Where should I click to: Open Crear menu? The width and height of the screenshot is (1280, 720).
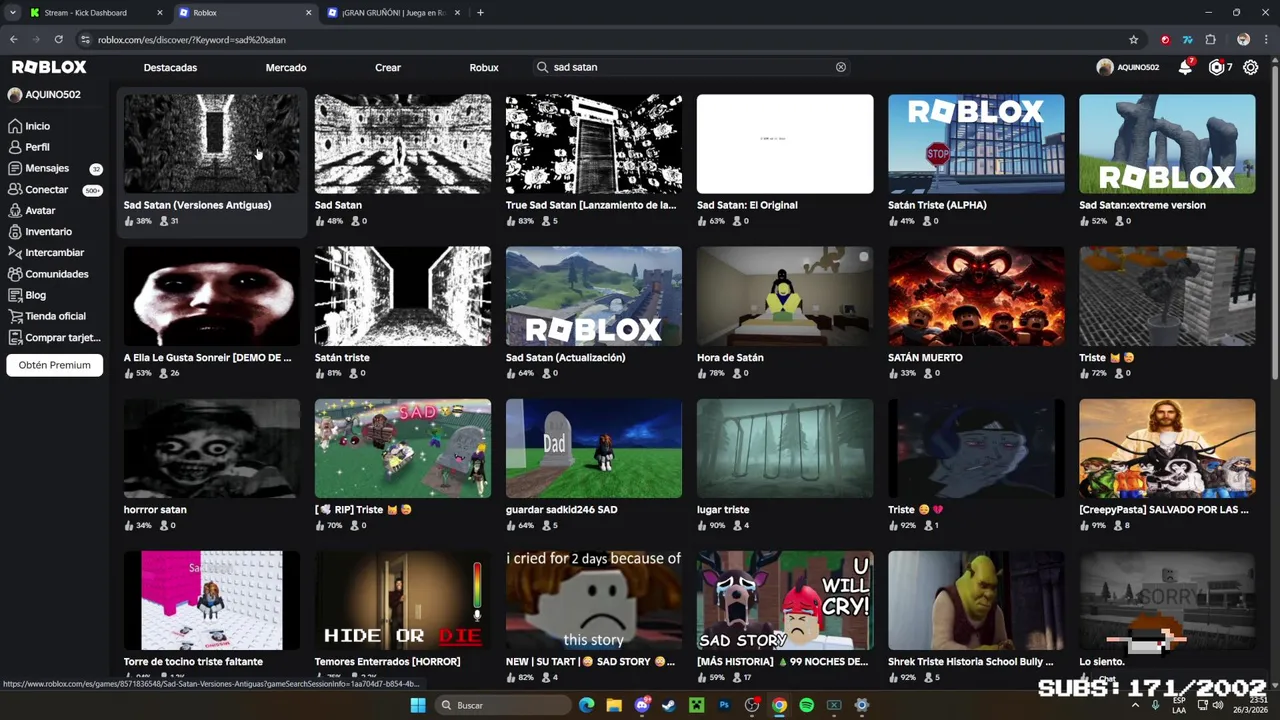click(x=388, y=67)
